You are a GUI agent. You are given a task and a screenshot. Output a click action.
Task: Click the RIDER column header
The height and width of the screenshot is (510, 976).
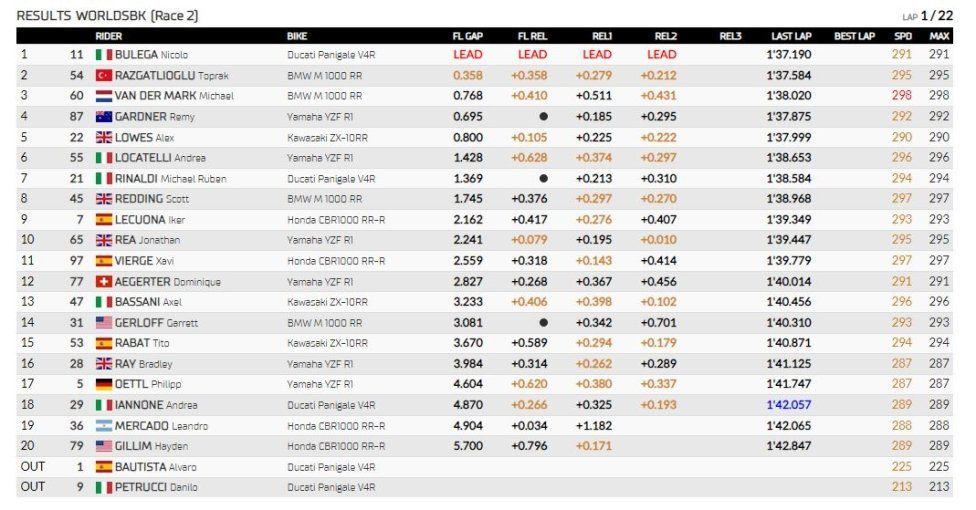pos(108,36)
